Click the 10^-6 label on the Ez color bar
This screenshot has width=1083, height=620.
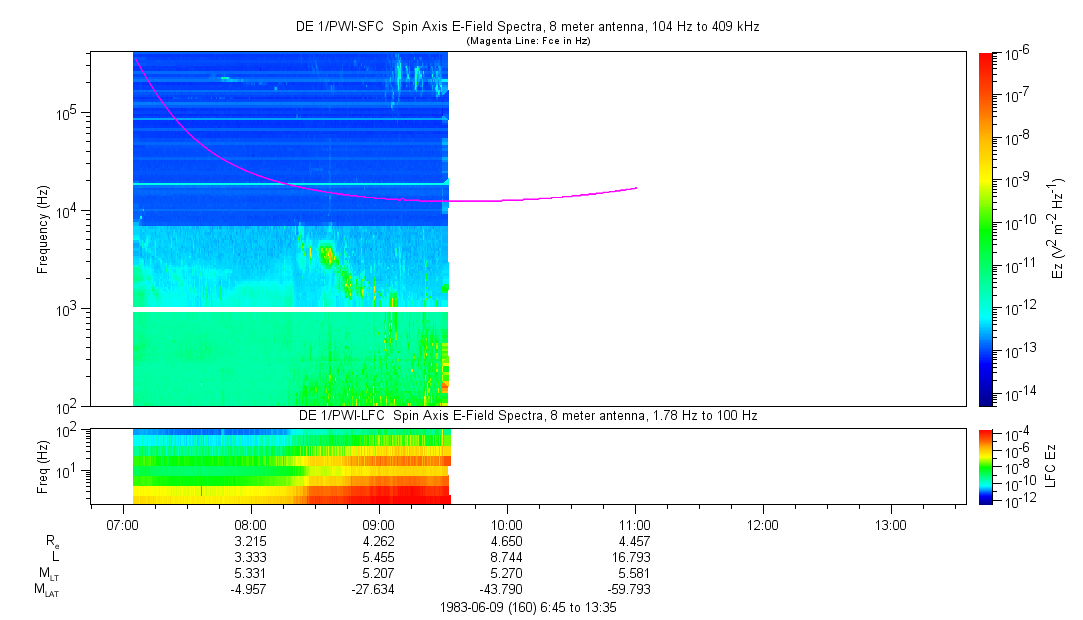point(1016,52)
